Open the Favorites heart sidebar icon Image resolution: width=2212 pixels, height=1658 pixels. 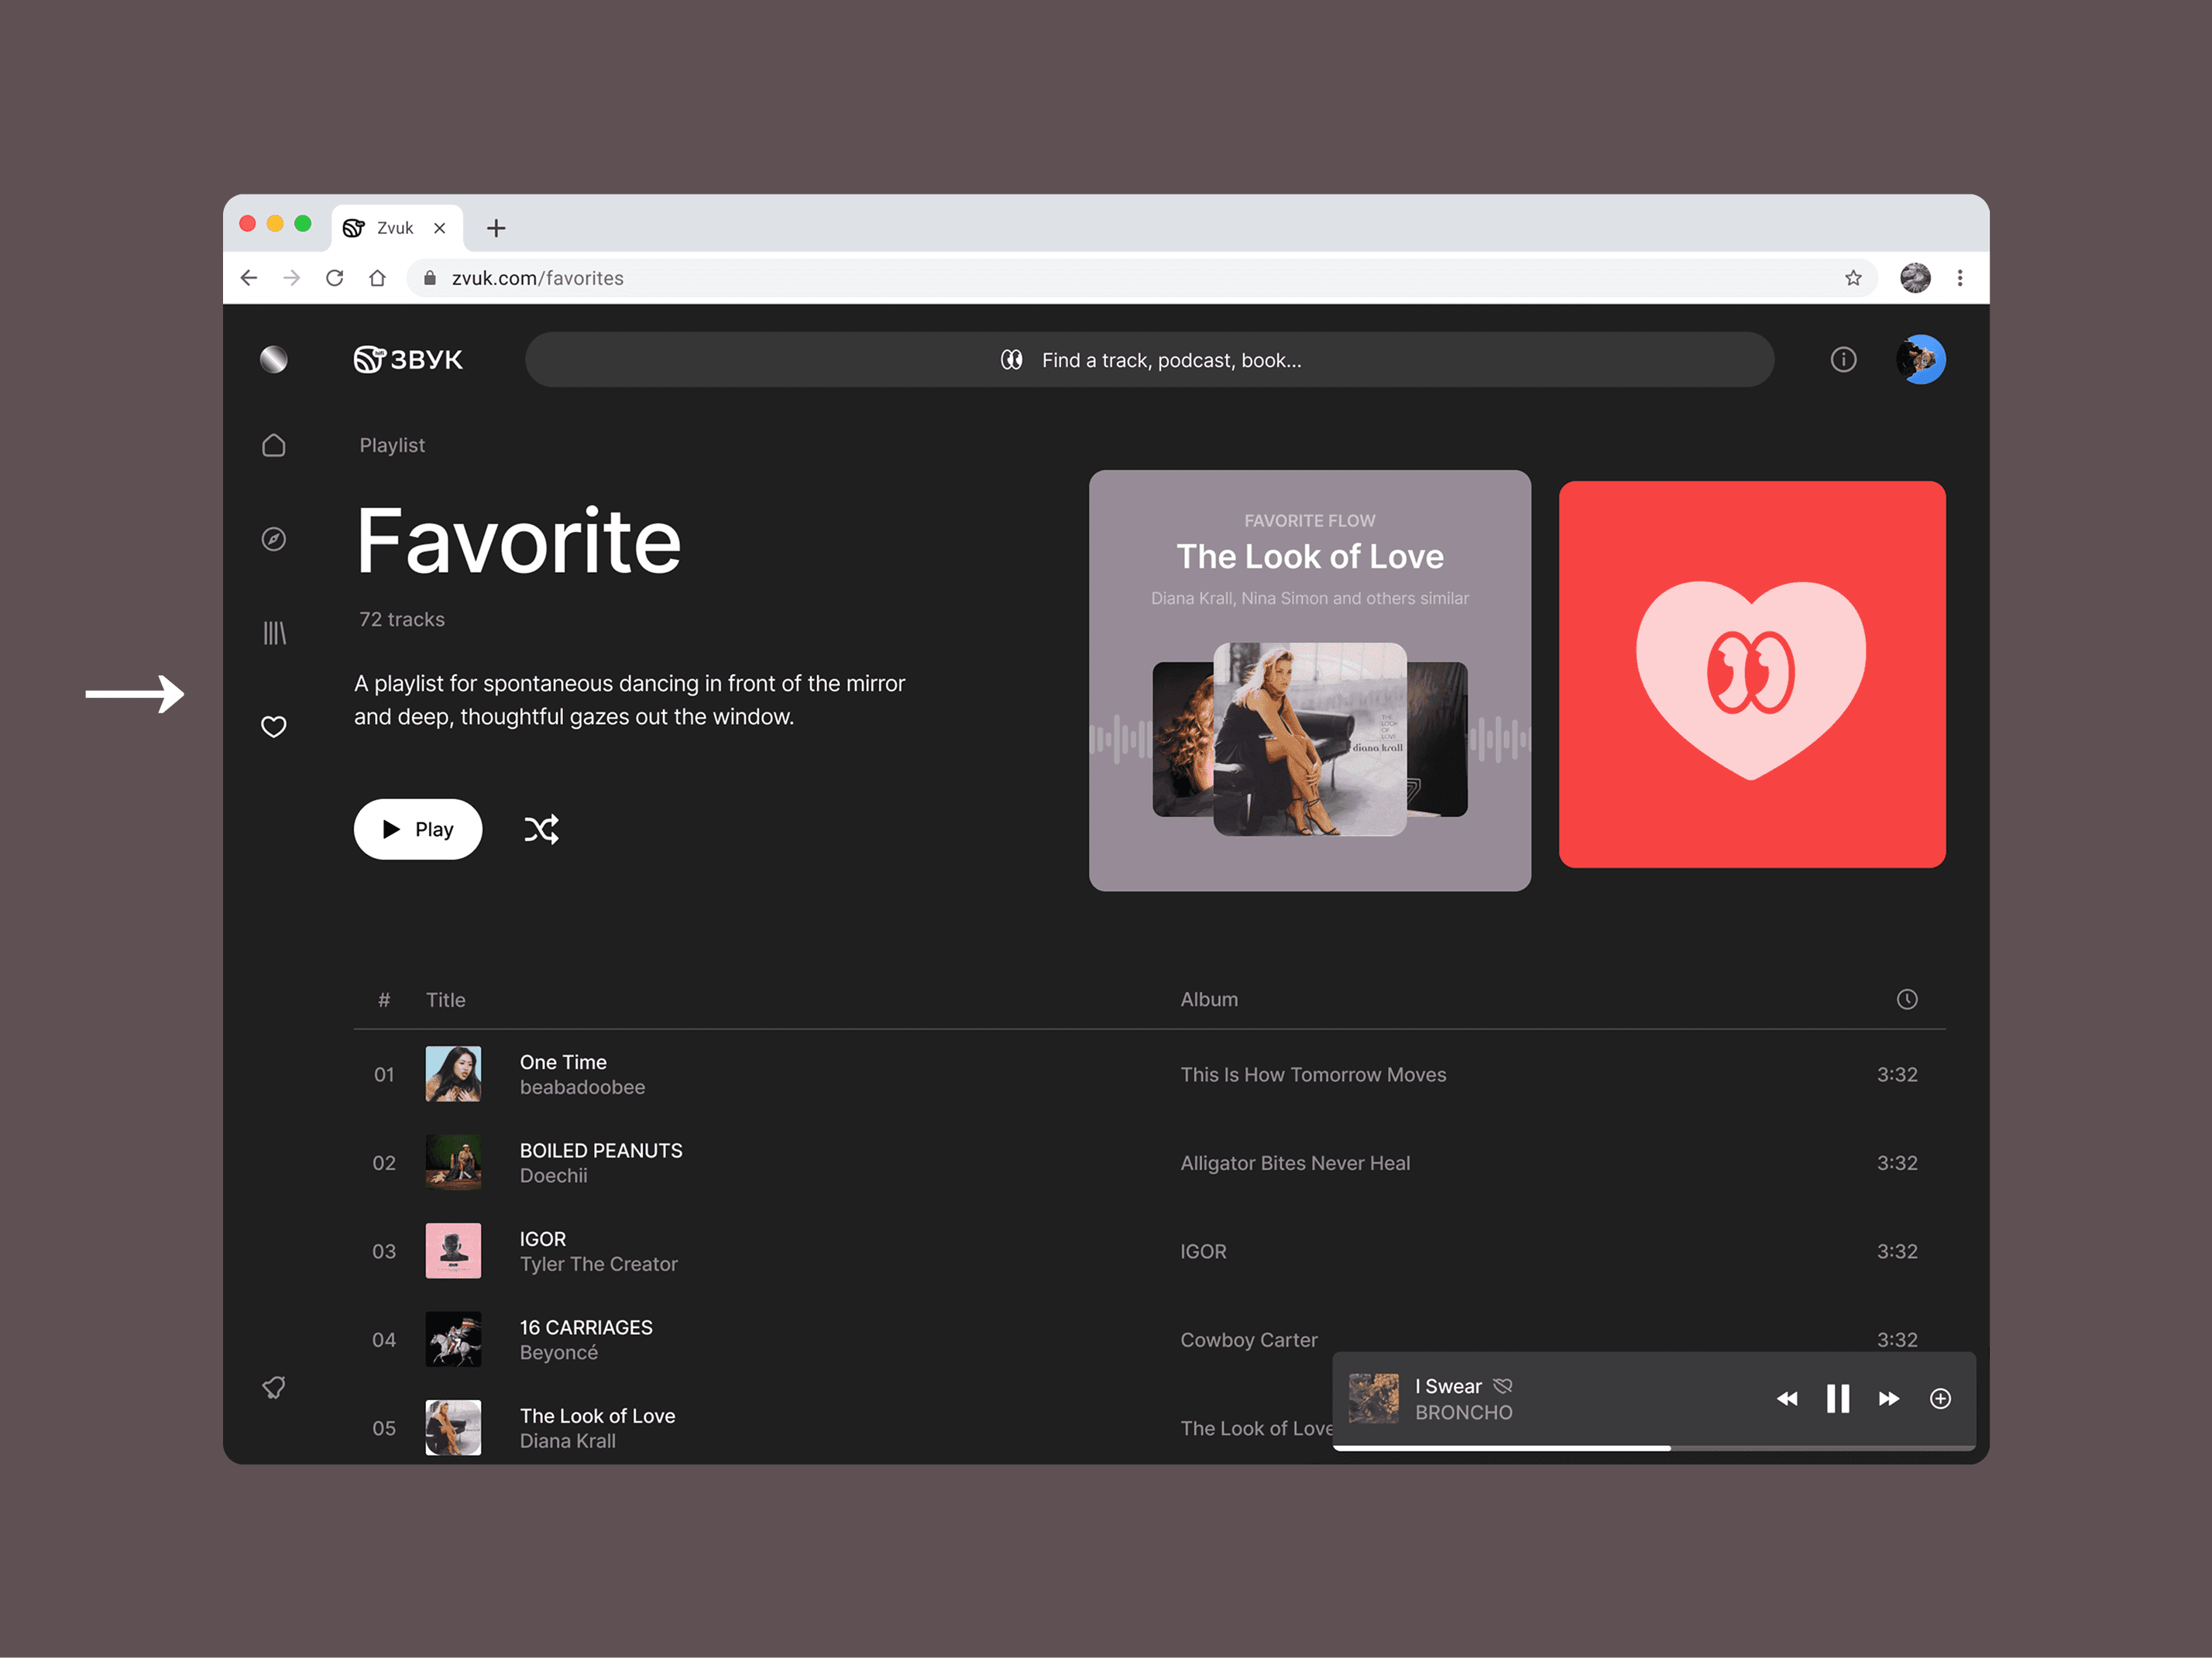273,727
